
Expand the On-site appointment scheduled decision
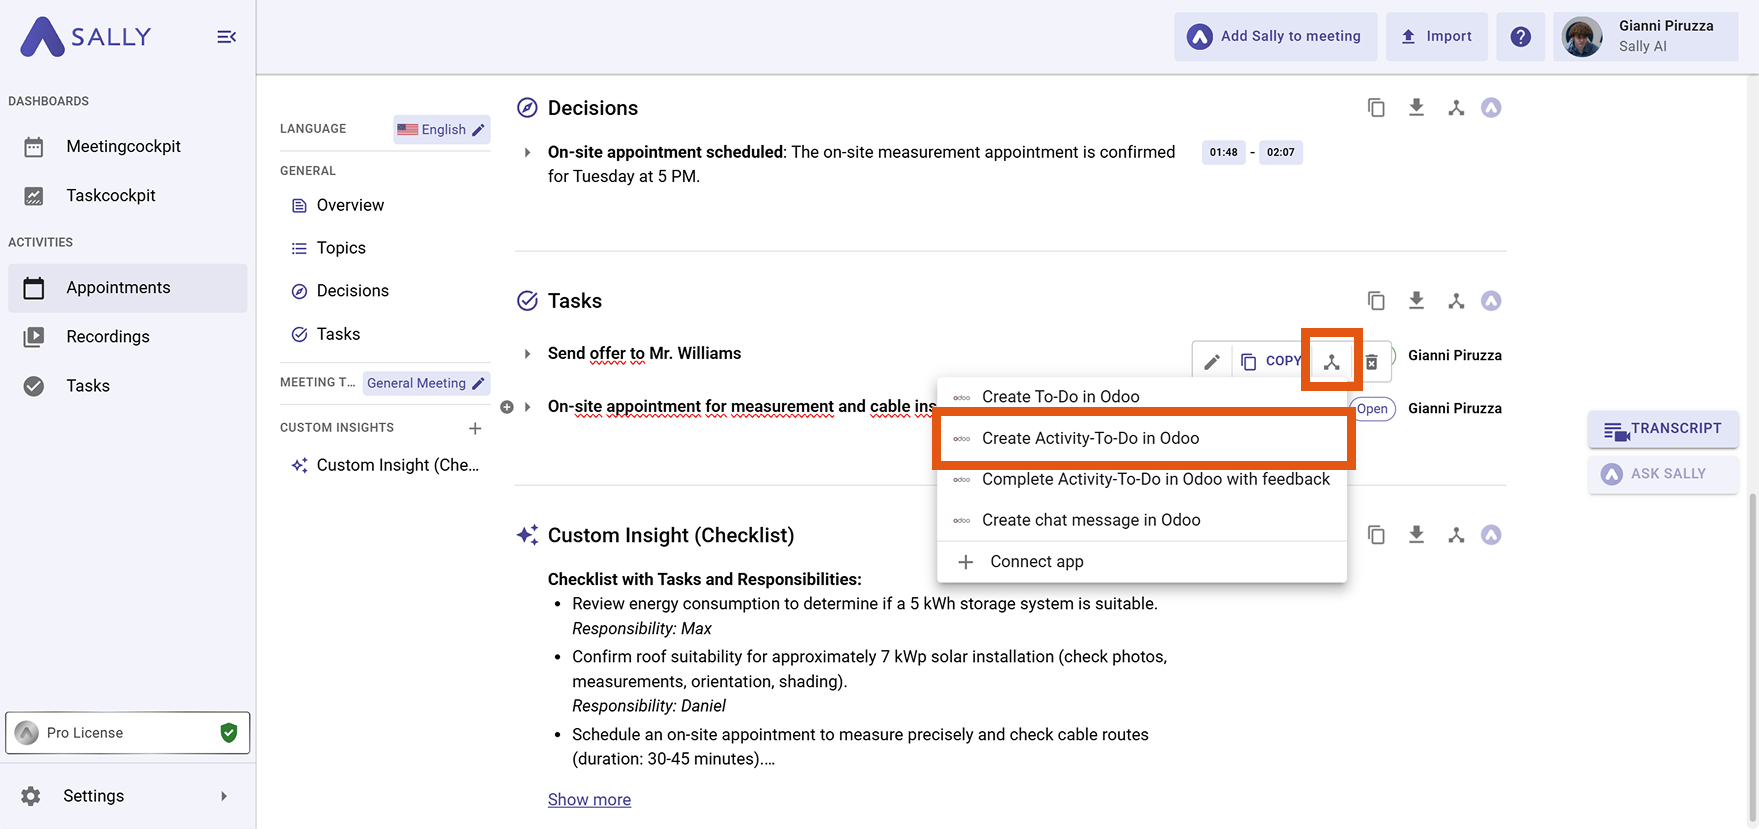527,153
